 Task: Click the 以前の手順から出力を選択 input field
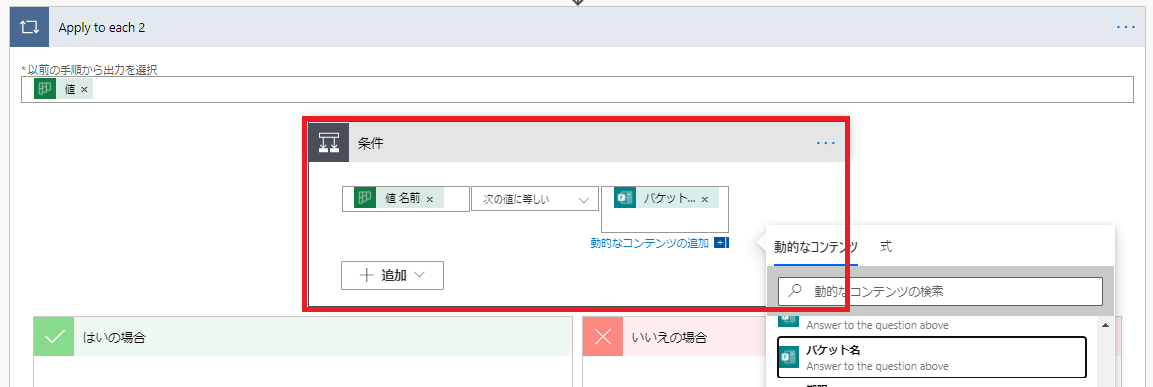[x=577, y=90]
